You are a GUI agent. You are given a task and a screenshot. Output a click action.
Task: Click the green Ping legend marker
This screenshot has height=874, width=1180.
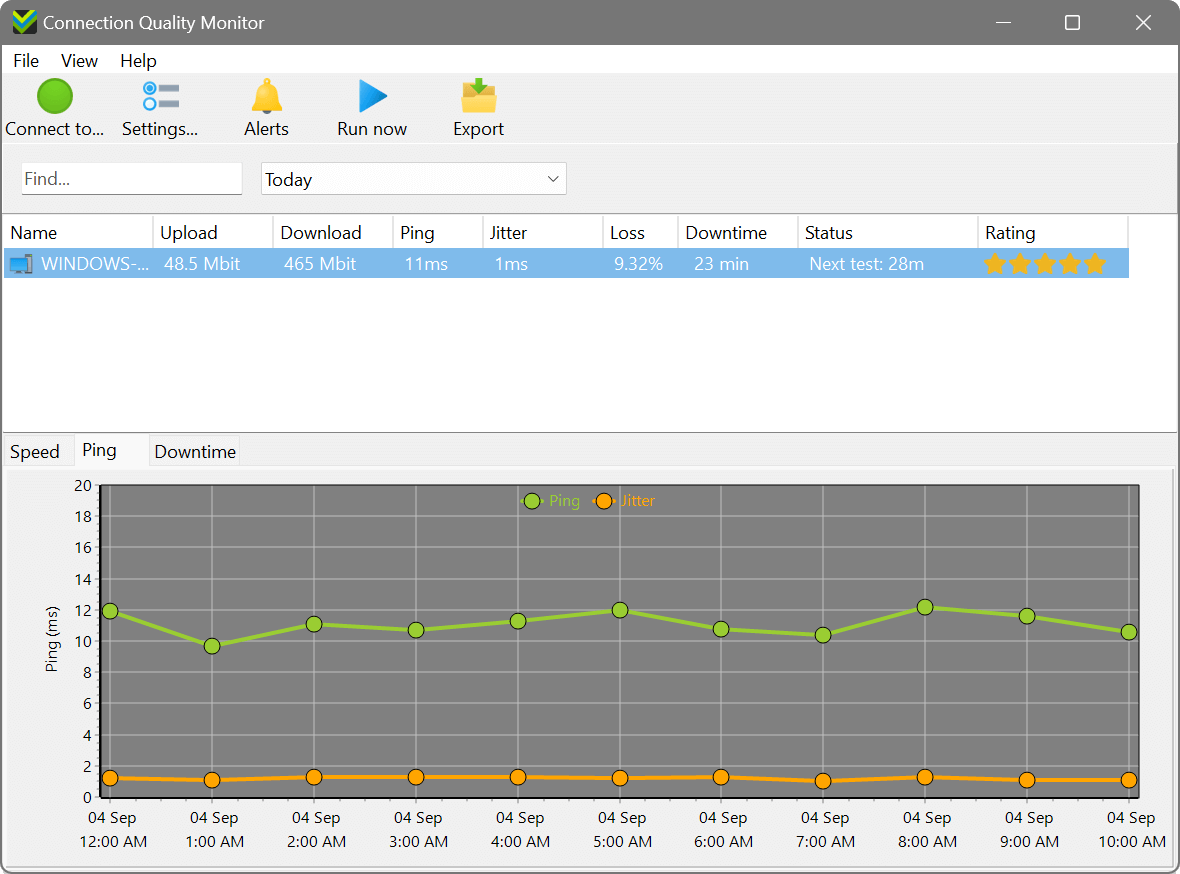coord(532,501)
